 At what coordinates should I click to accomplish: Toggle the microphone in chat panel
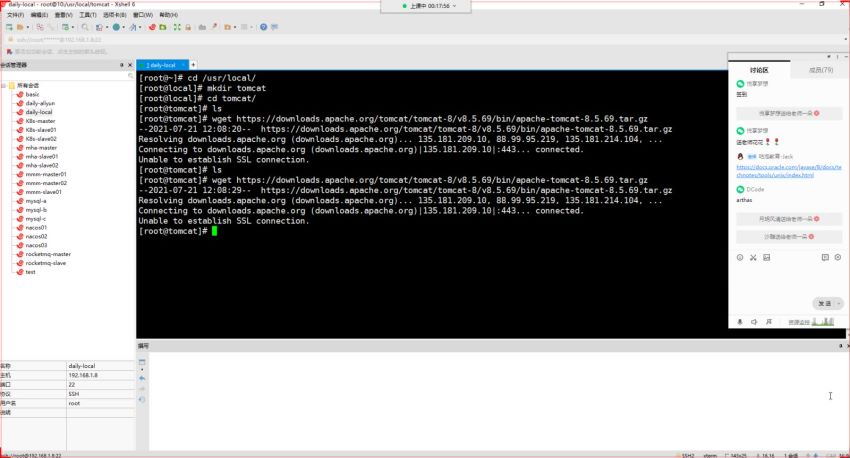740,322
